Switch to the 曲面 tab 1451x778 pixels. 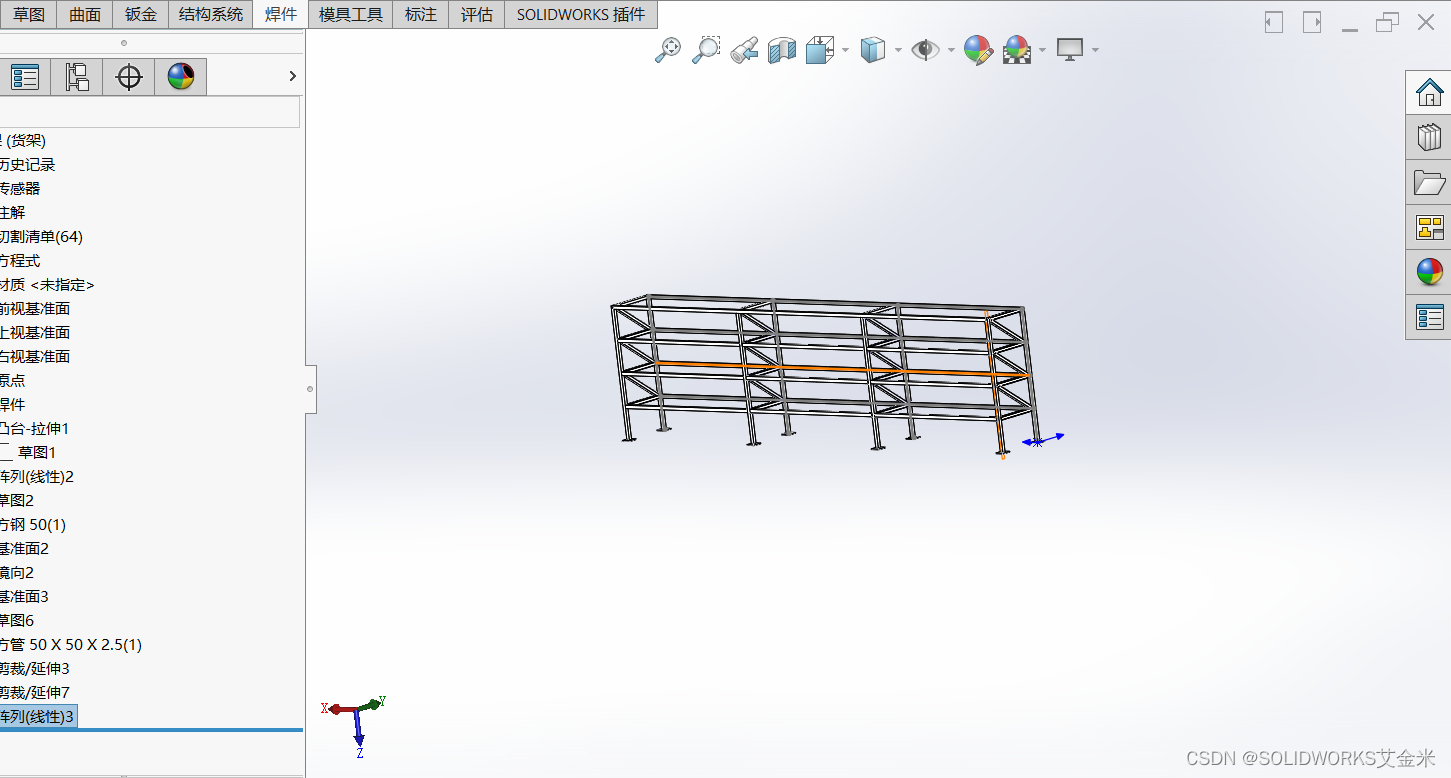point(85,15)
